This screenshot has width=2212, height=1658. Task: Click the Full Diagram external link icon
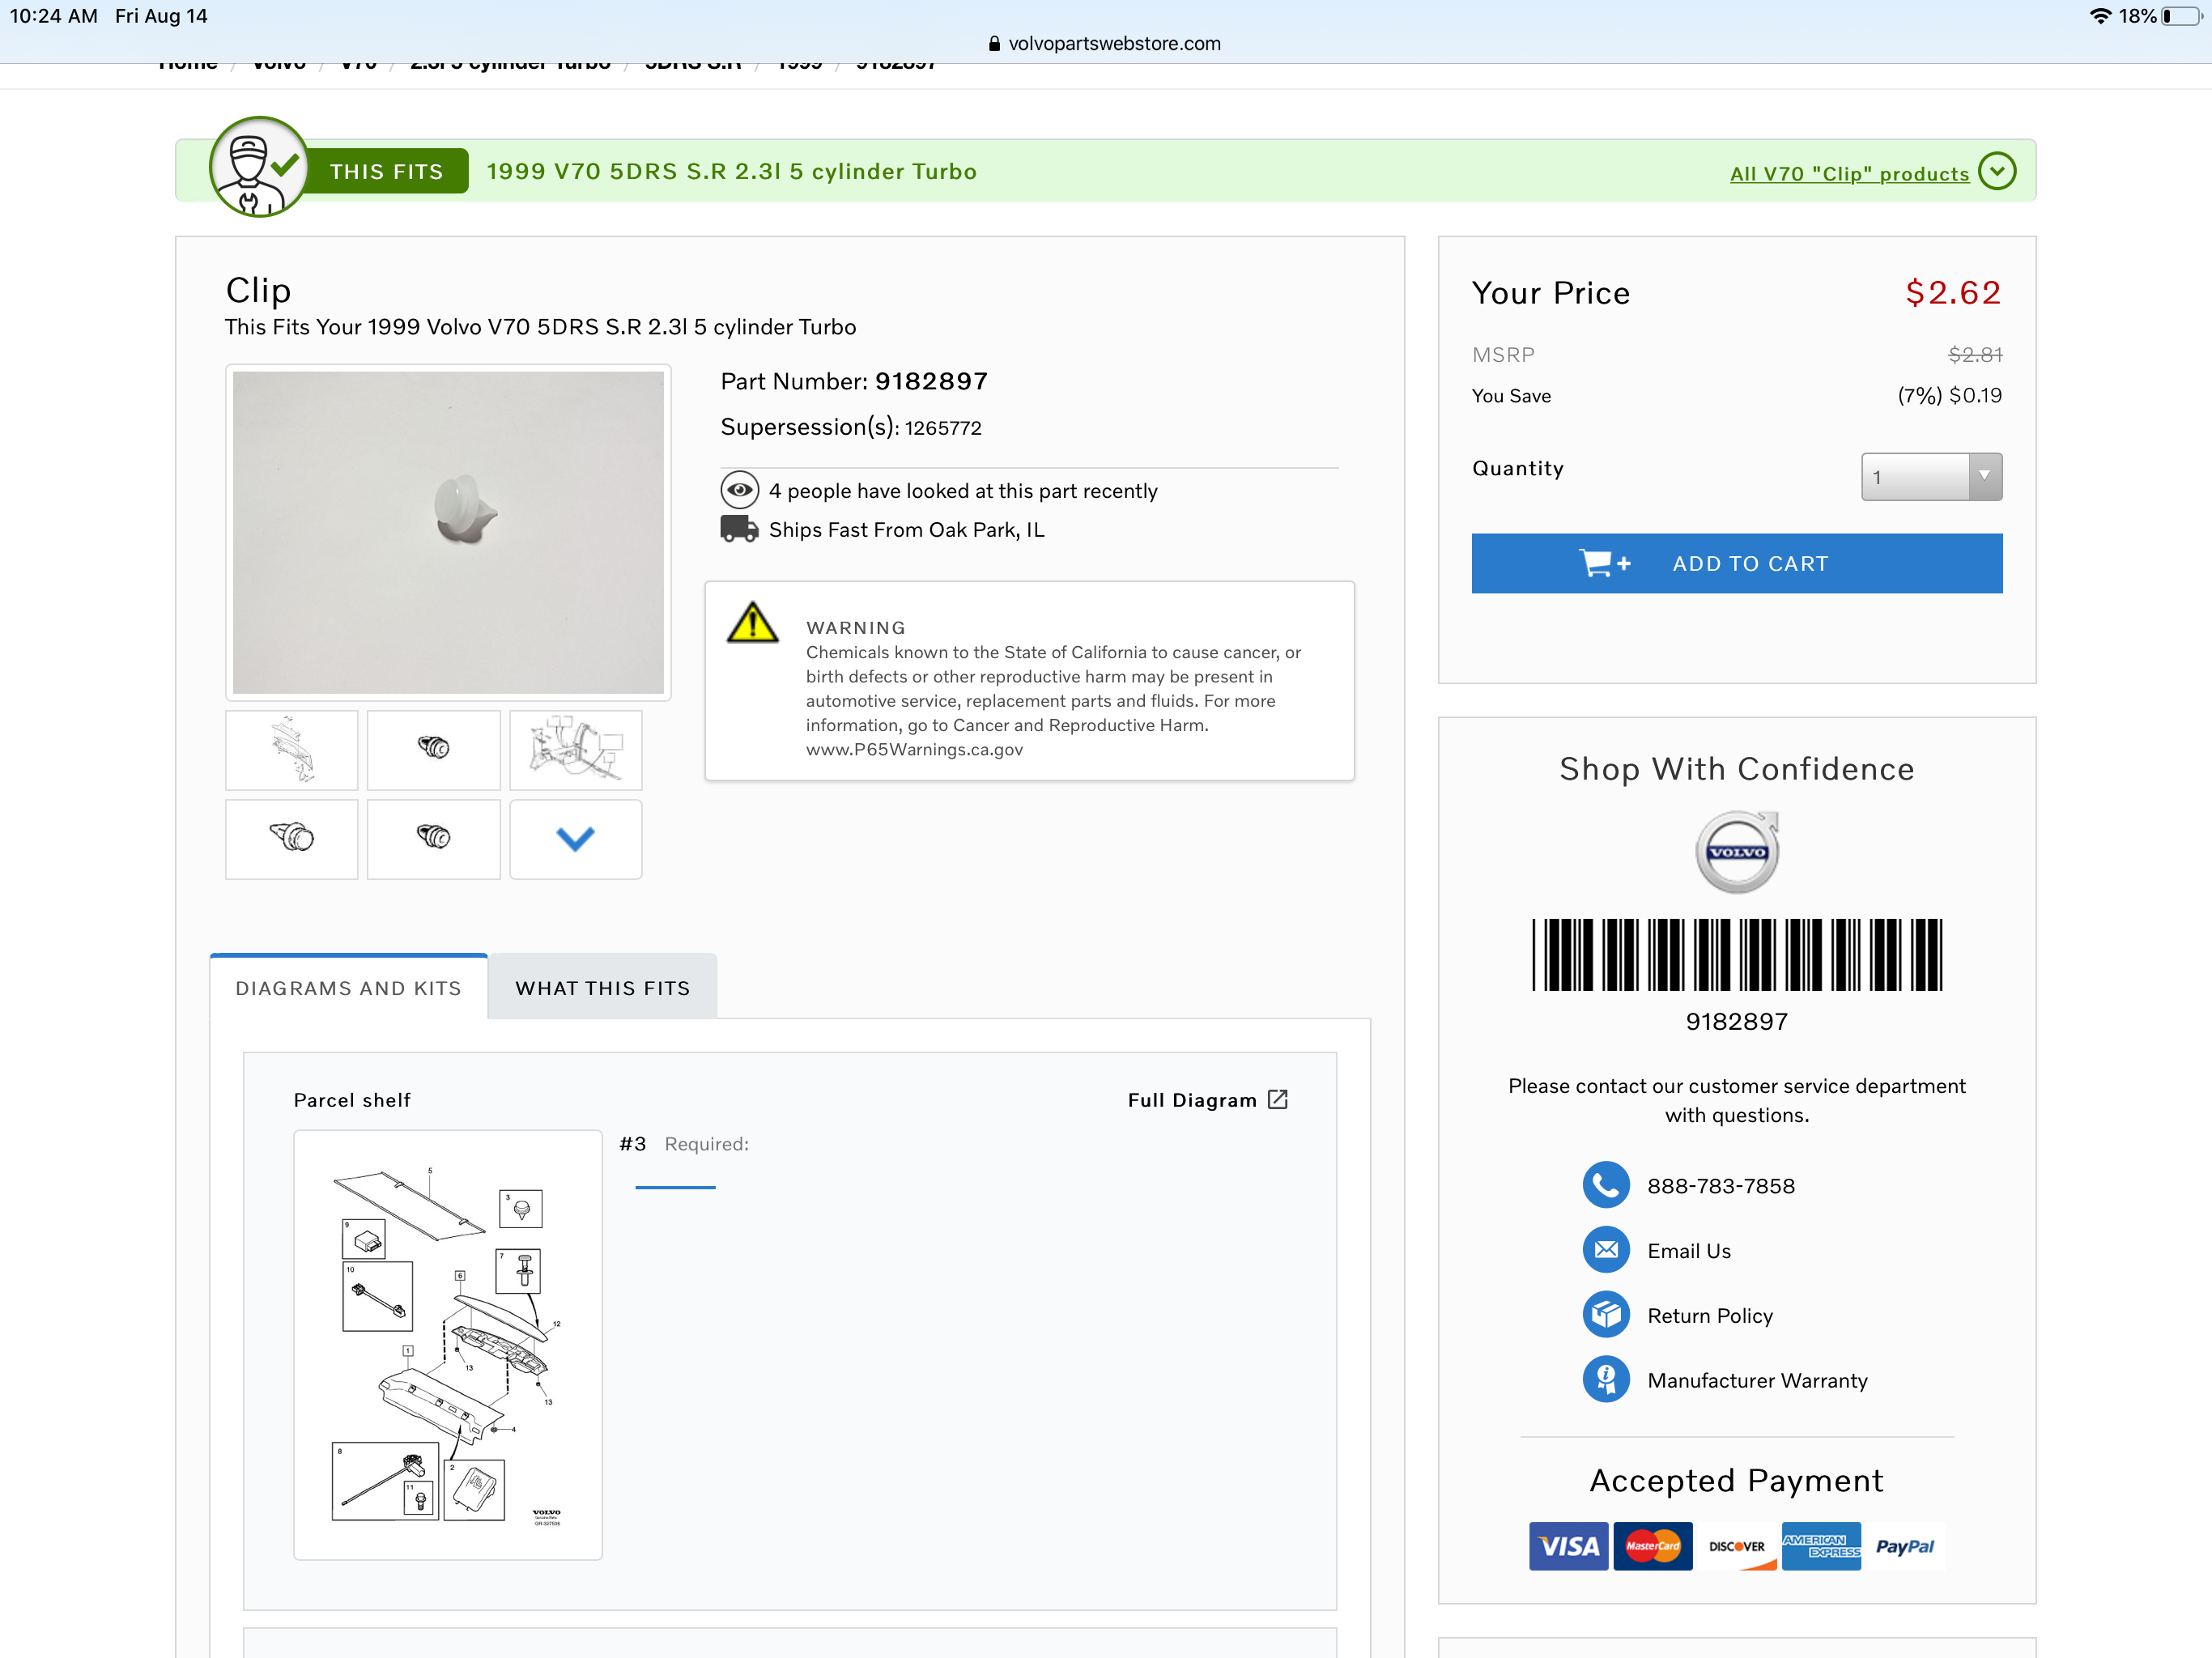click(x=1277, y=1100)
